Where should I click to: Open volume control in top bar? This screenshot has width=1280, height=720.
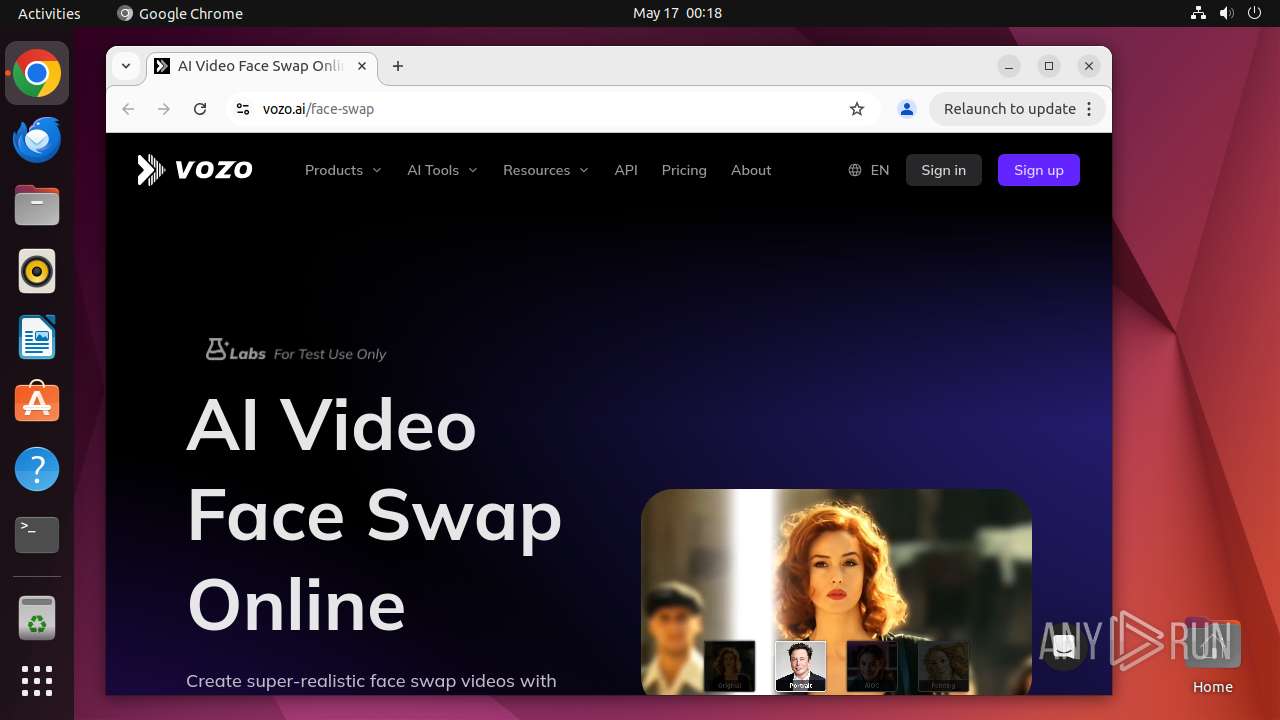pyautogui.click(x=1227, y=13)
